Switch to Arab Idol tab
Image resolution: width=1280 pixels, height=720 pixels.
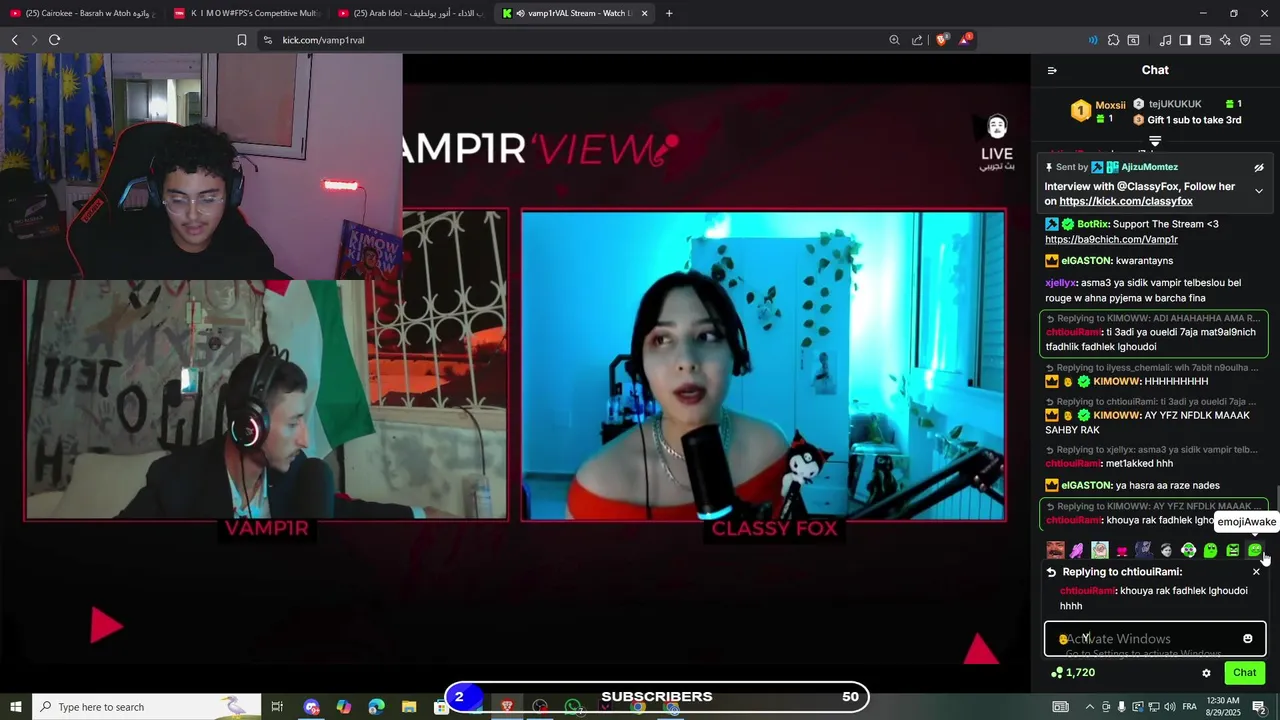click(x=411, y=13)
